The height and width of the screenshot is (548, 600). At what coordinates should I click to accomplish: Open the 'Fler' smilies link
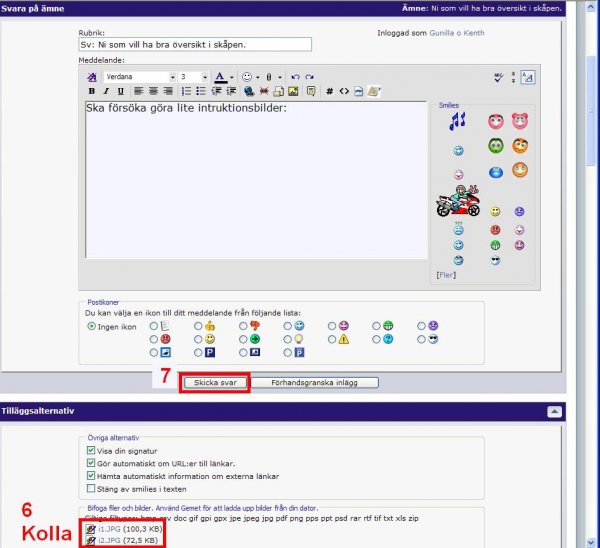(446, 274)
